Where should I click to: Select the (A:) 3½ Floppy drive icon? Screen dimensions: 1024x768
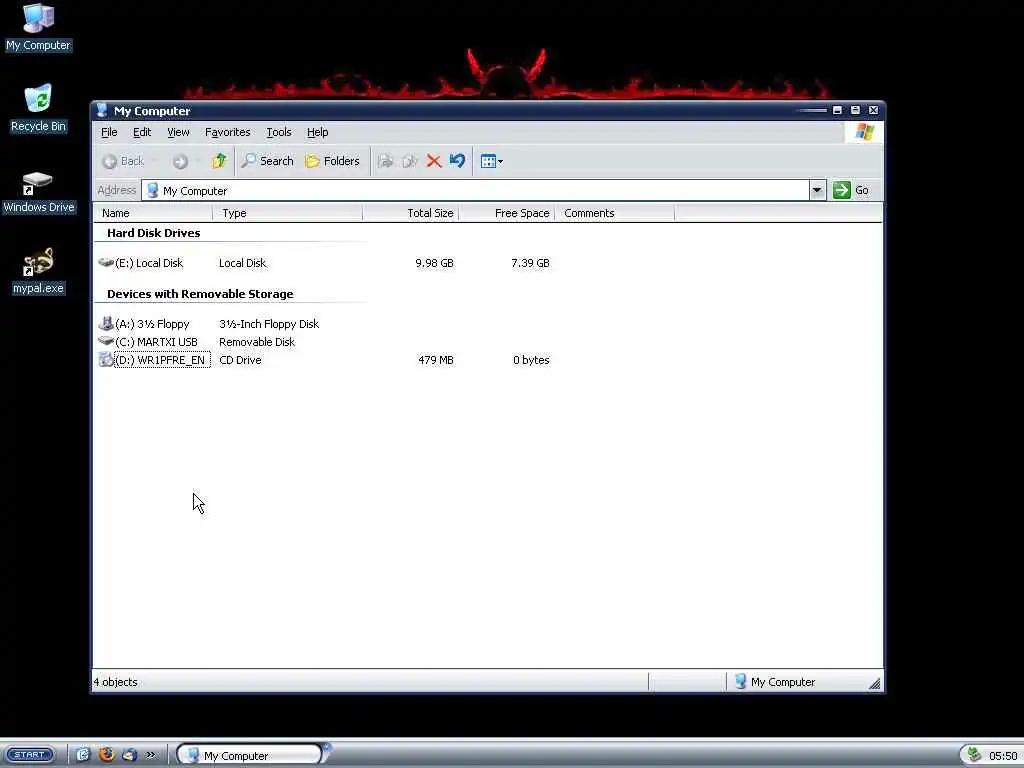(x=106, y=323)
